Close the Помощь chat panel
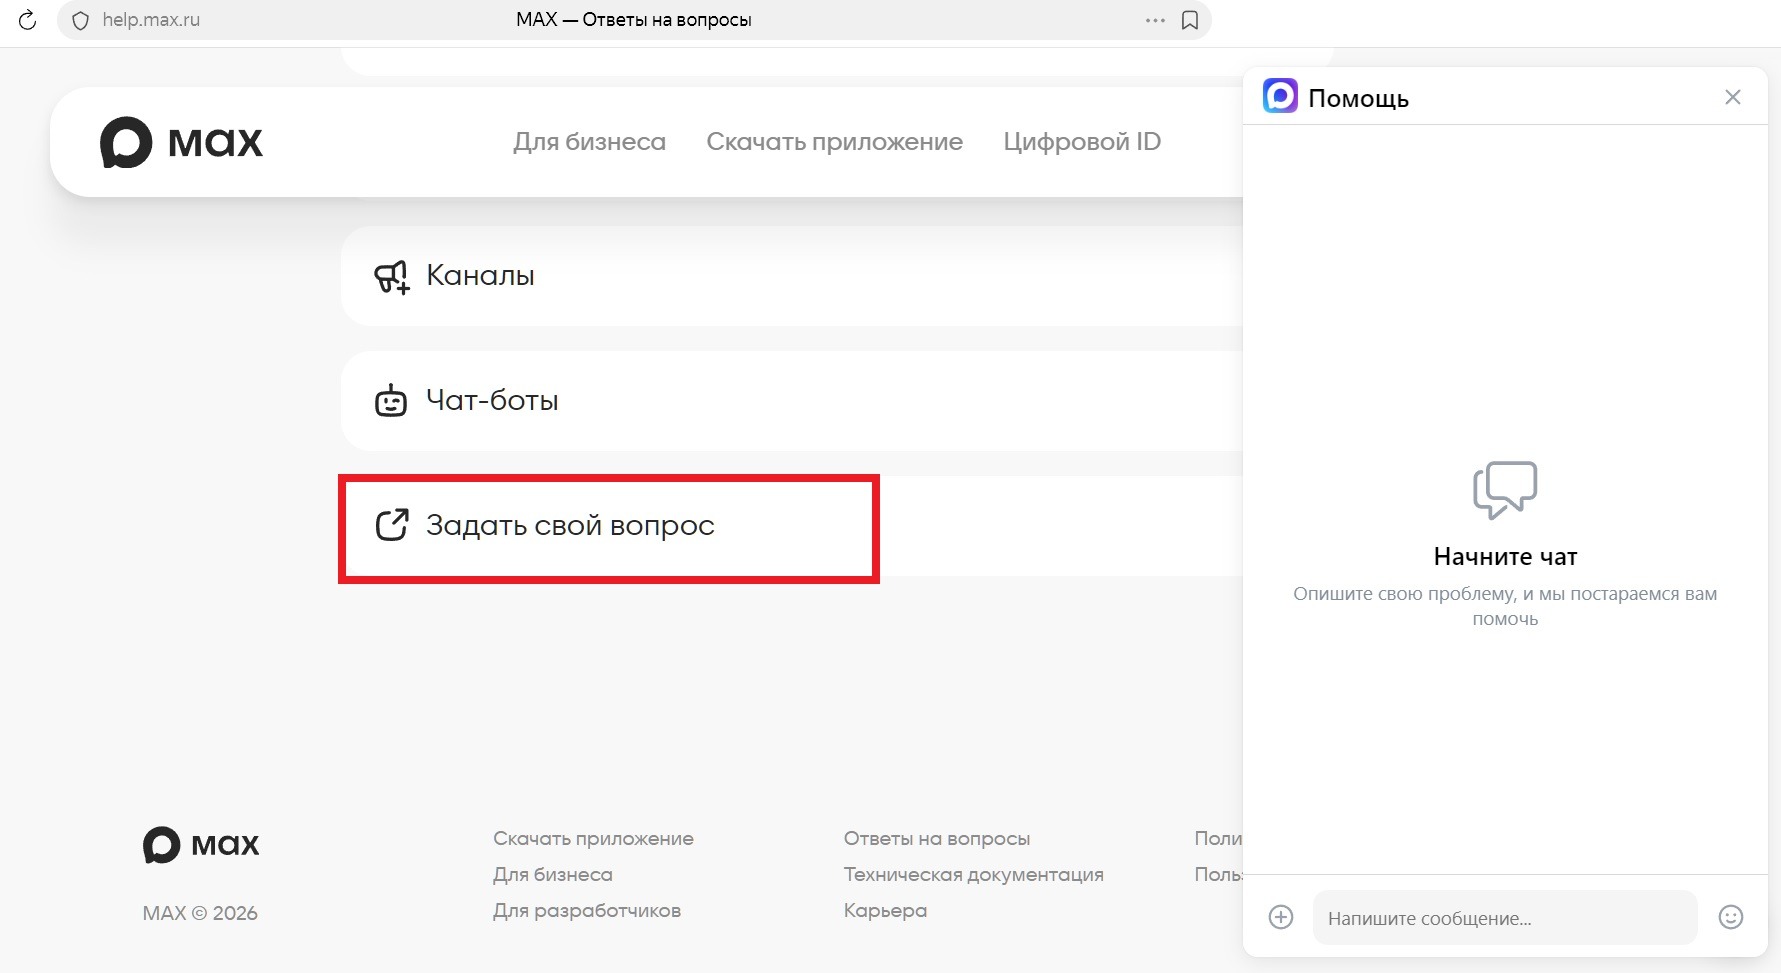 click(x=1732, y=97)
